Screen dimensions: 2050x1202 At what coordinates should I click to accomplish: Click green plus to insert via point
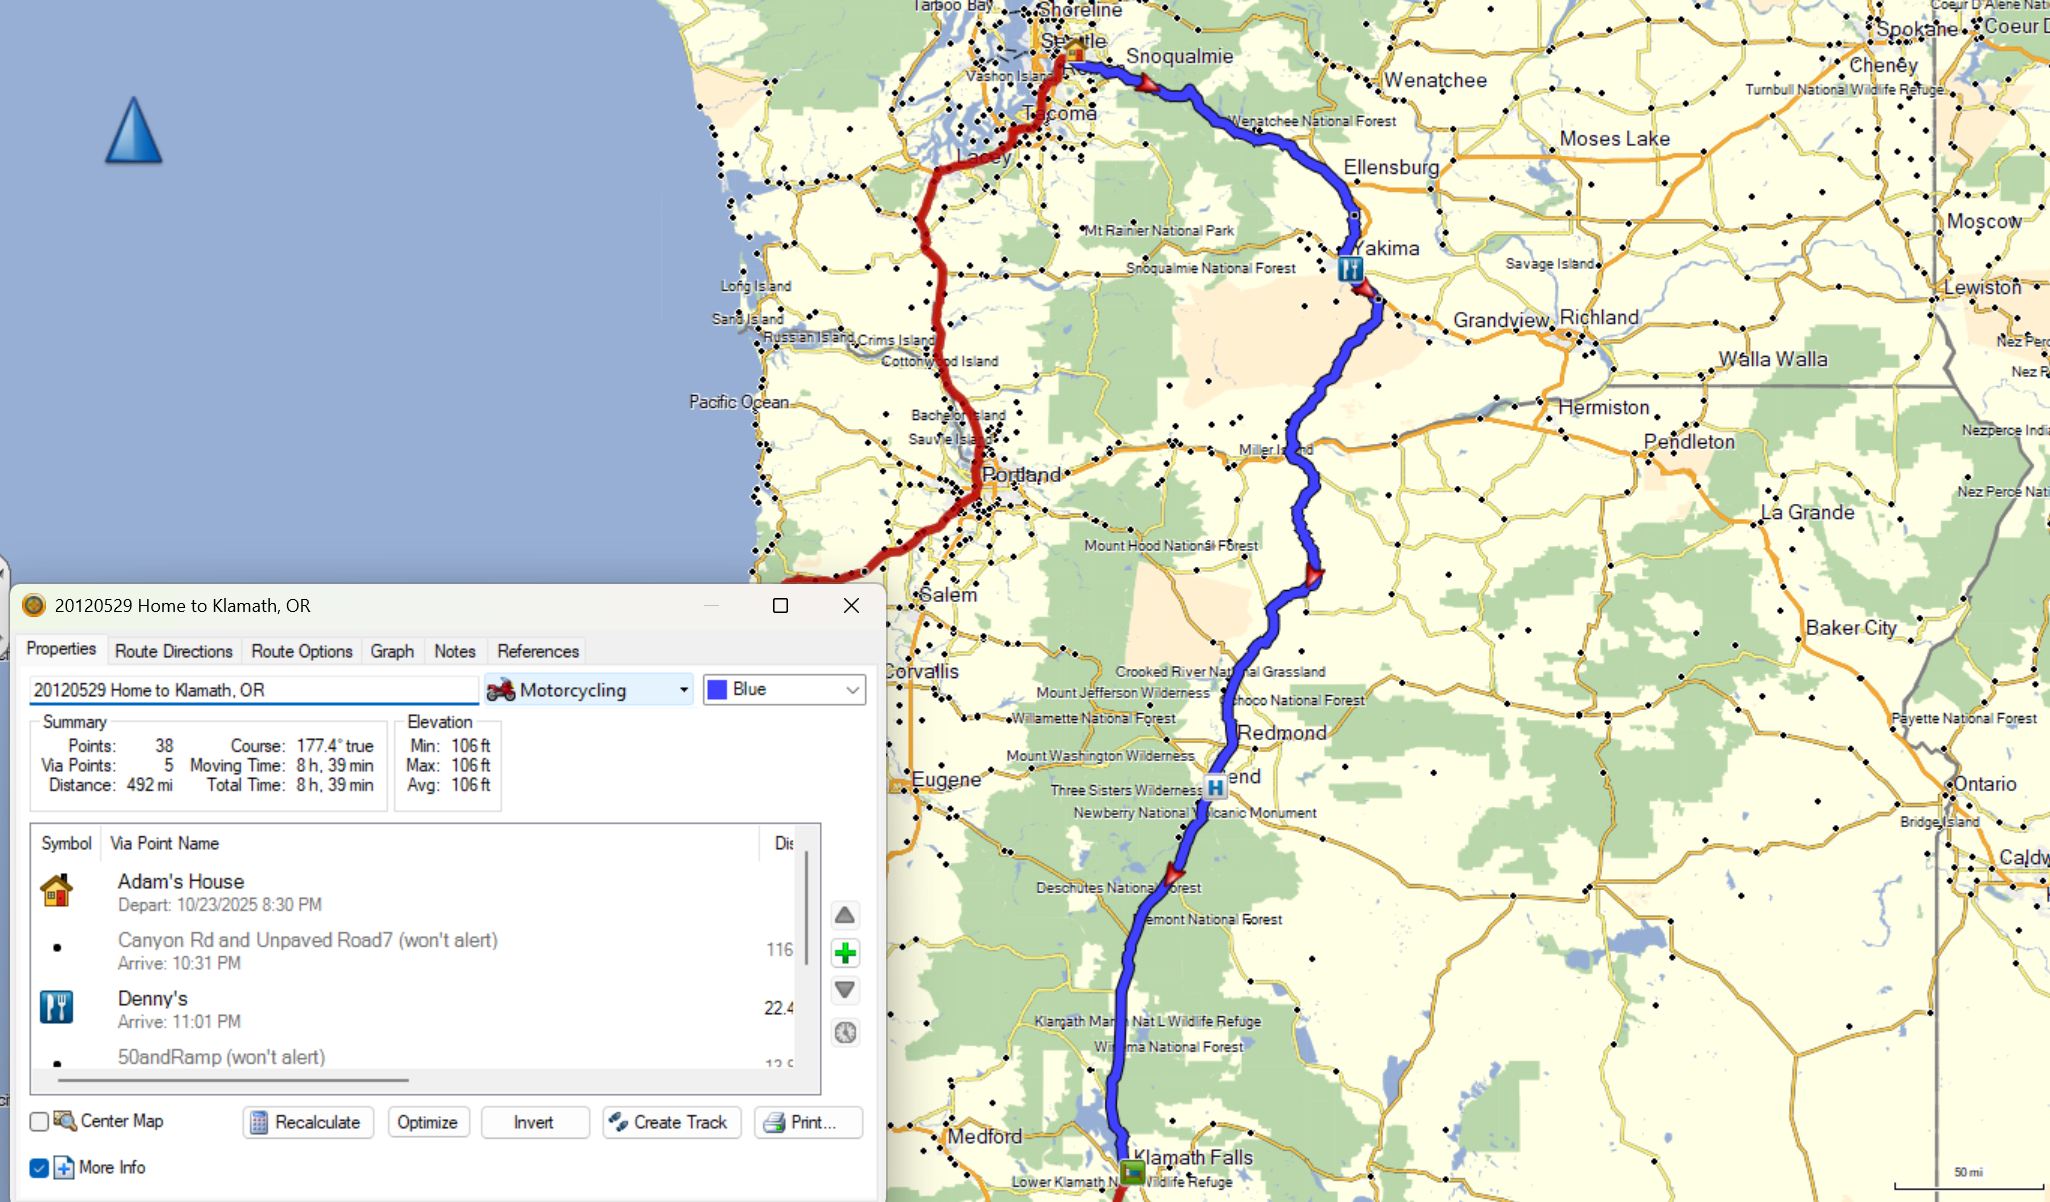pyautogui.click(x=845, y=953)
